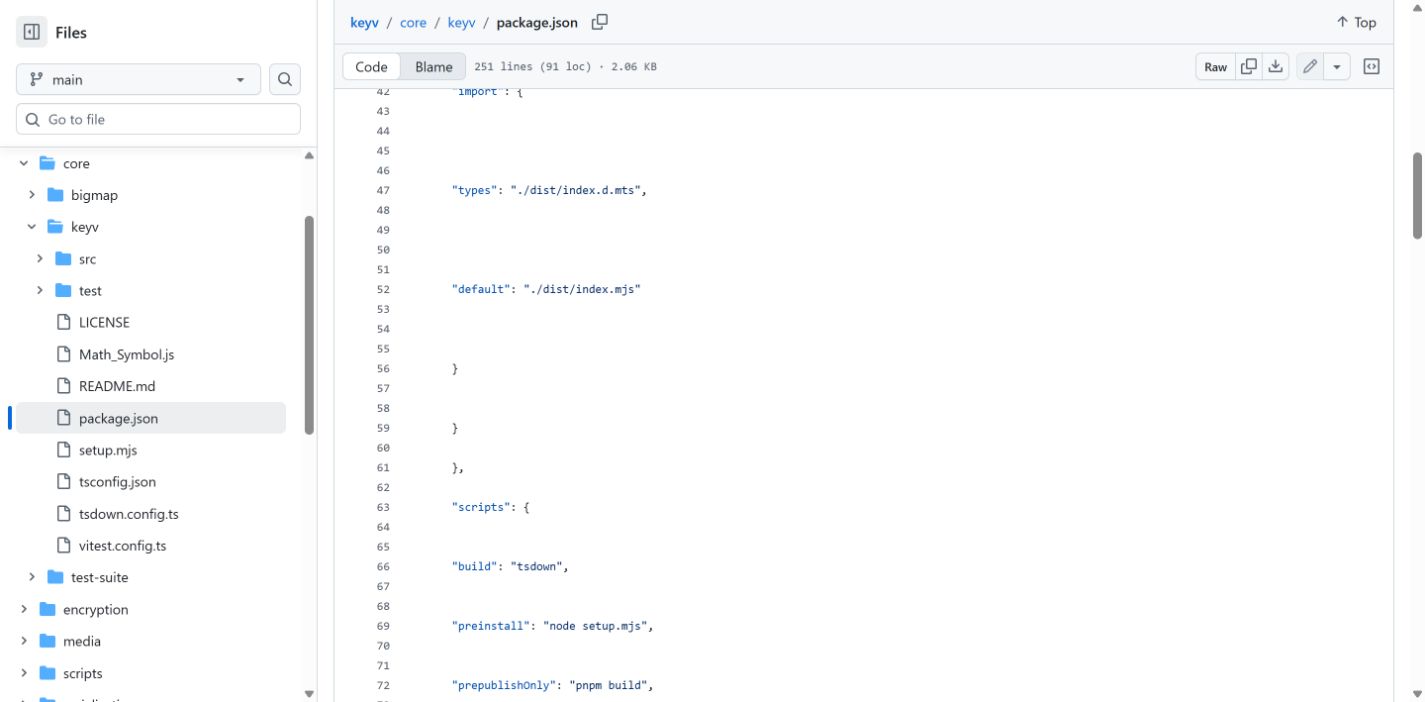Image resolution: width=1425 pixels, height=702 pixels.
Task: Open more edit options dropdown
Action: click(x=1337, y=67)
